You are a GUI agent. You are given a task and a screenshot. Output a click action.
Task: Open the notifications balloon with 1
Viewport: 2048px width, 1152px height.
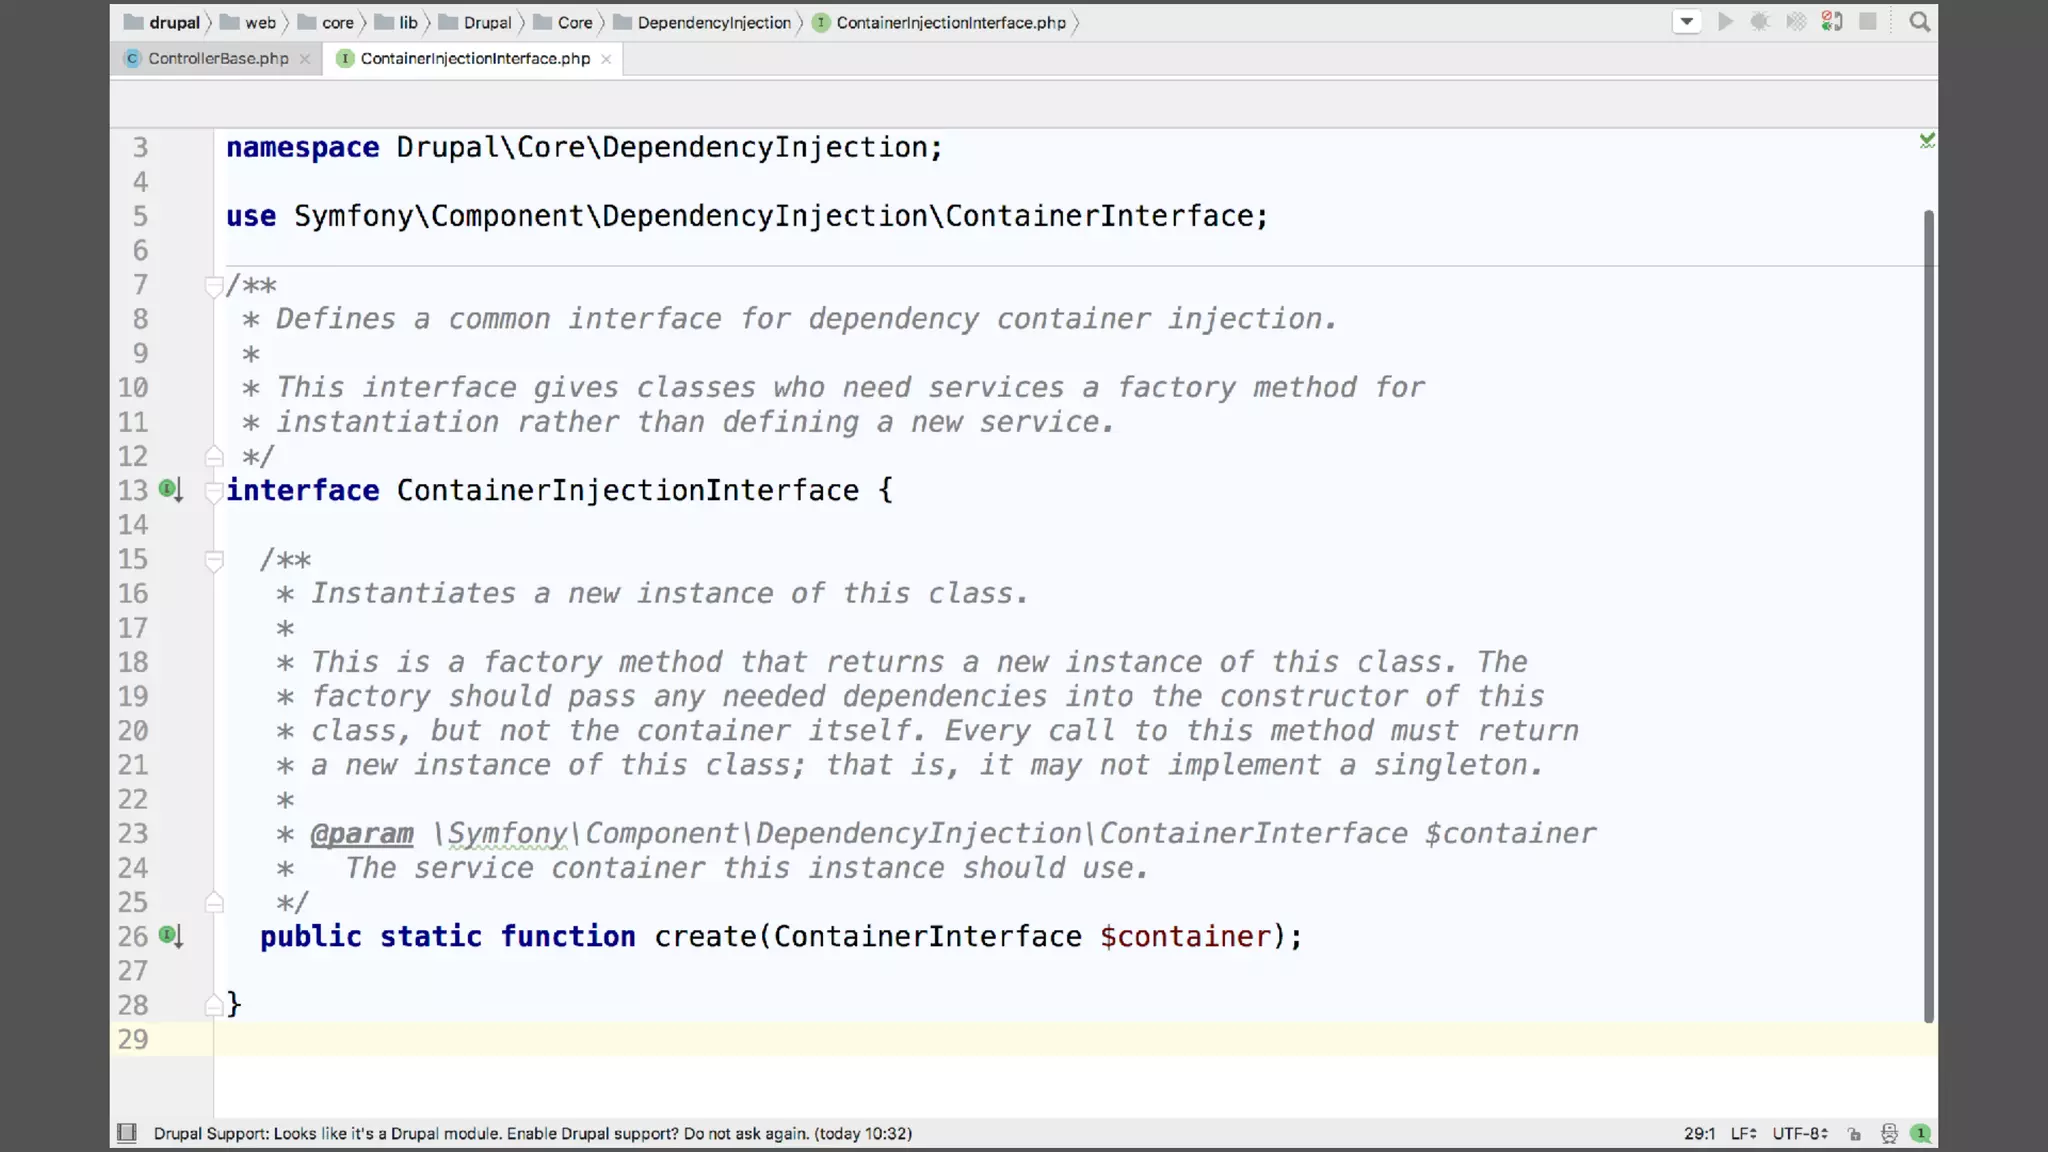tap(1921, 1133)
